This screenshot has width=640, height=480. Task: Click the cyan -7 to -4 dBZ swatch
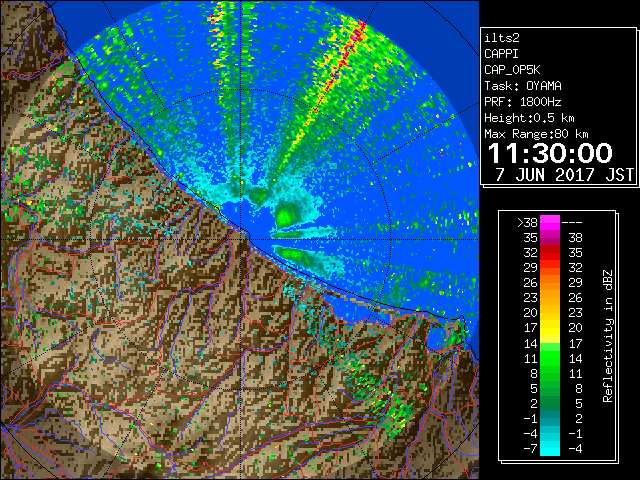(x=550, y=448)
